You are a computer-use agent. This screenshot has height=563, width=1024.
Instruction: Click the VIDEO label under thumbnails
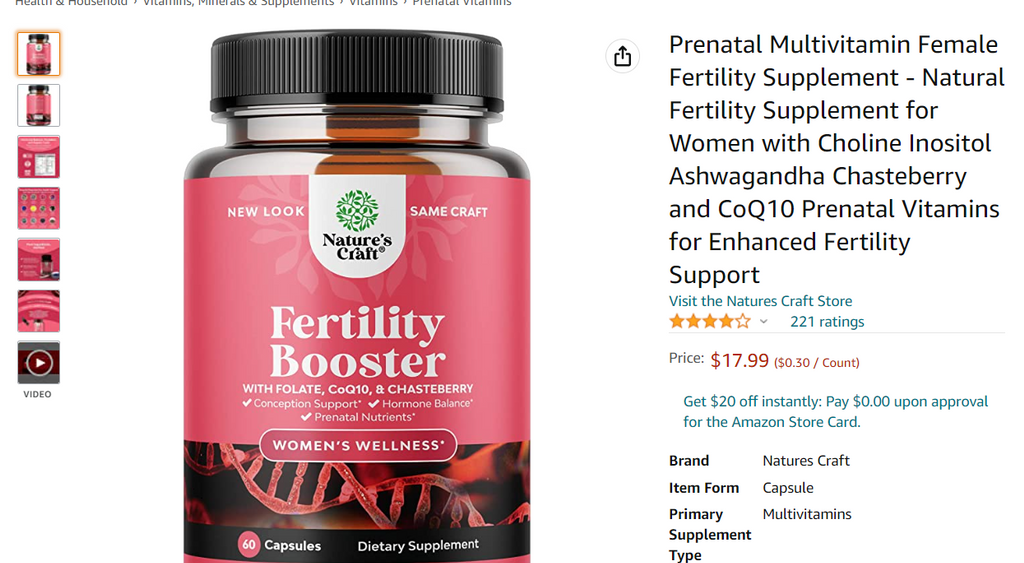coord(37,394)
